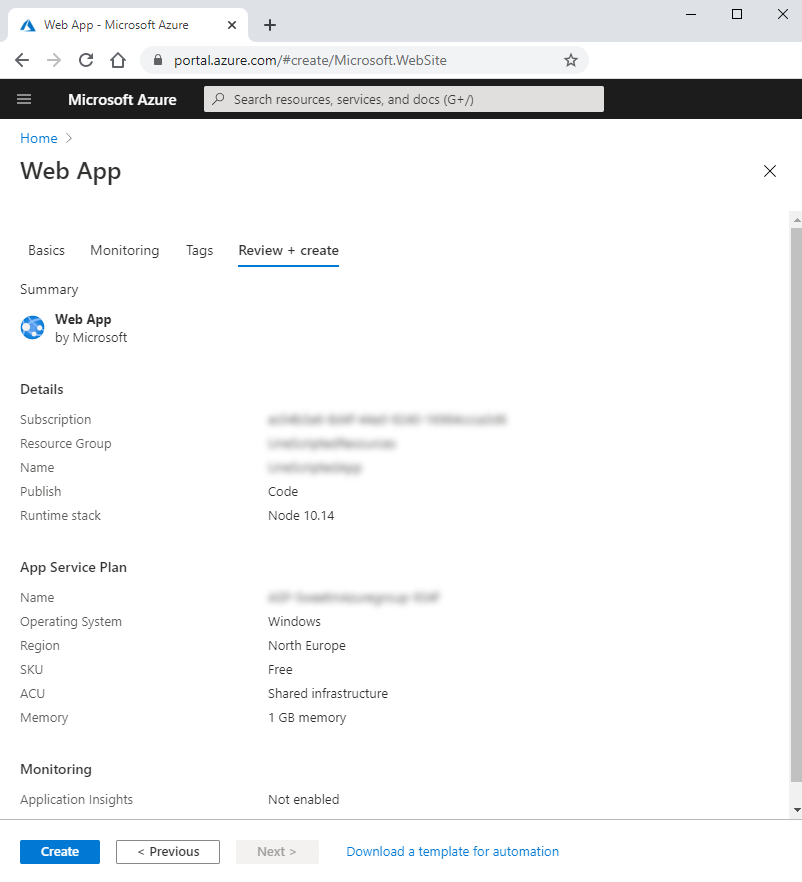
Task: Bookmark this page with the star icon
Action: pos(571,60)
